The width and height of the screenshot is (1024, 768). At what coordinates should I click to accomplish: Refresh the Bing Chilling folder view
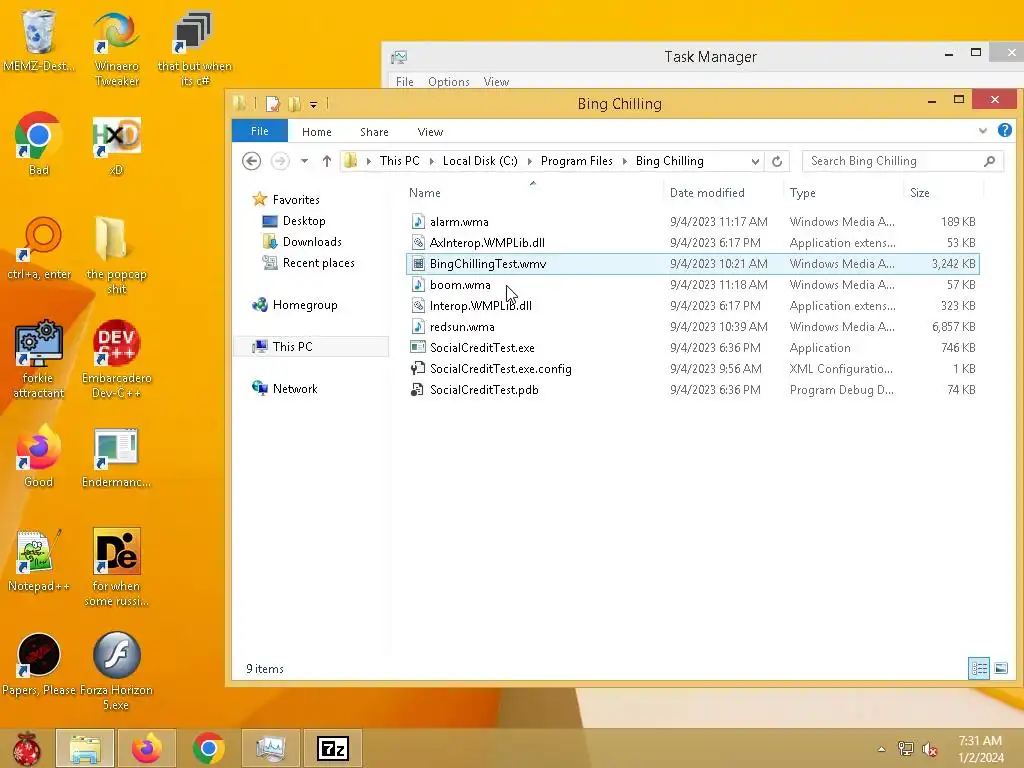tap(777, 161)
